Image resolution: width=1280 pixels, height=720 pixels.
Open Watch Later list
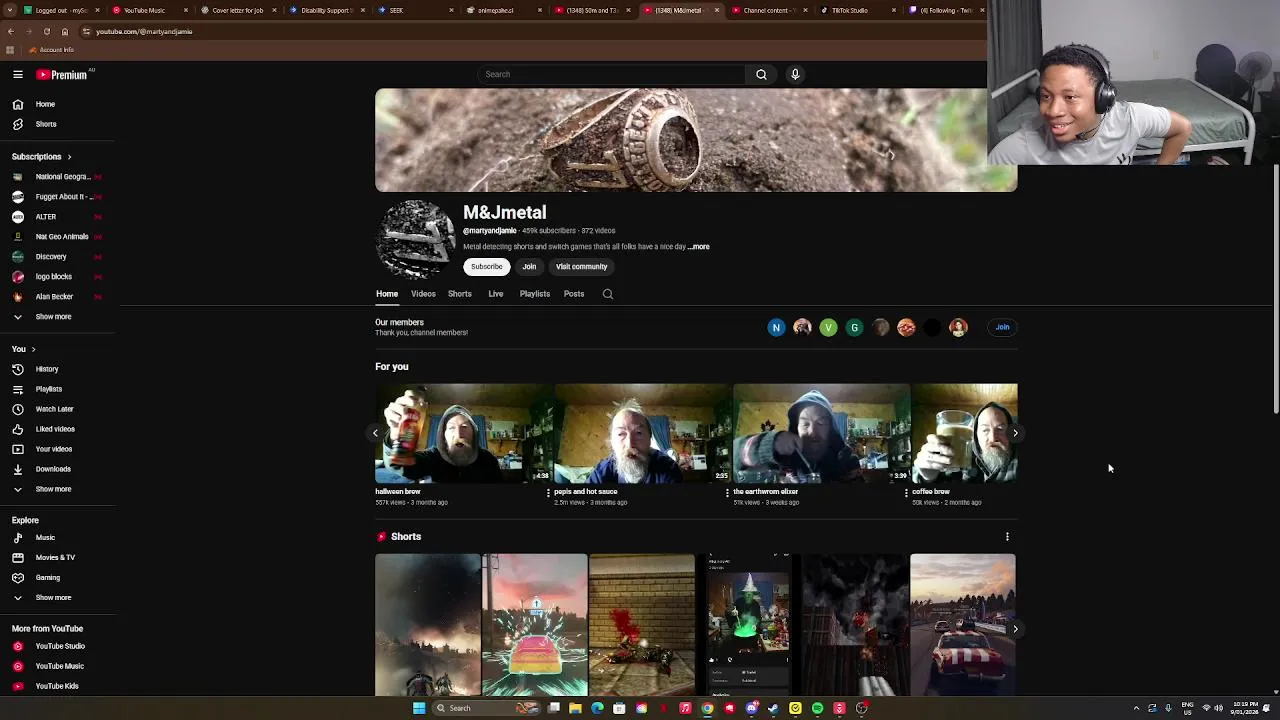coord(56,409)
